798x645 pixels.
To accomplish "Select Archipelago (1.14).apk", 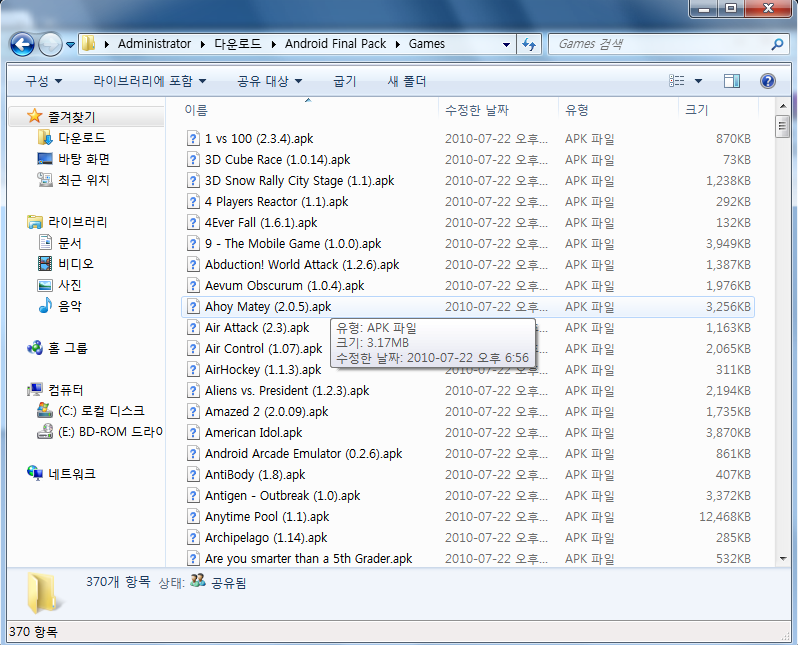I will pos(266,538).
